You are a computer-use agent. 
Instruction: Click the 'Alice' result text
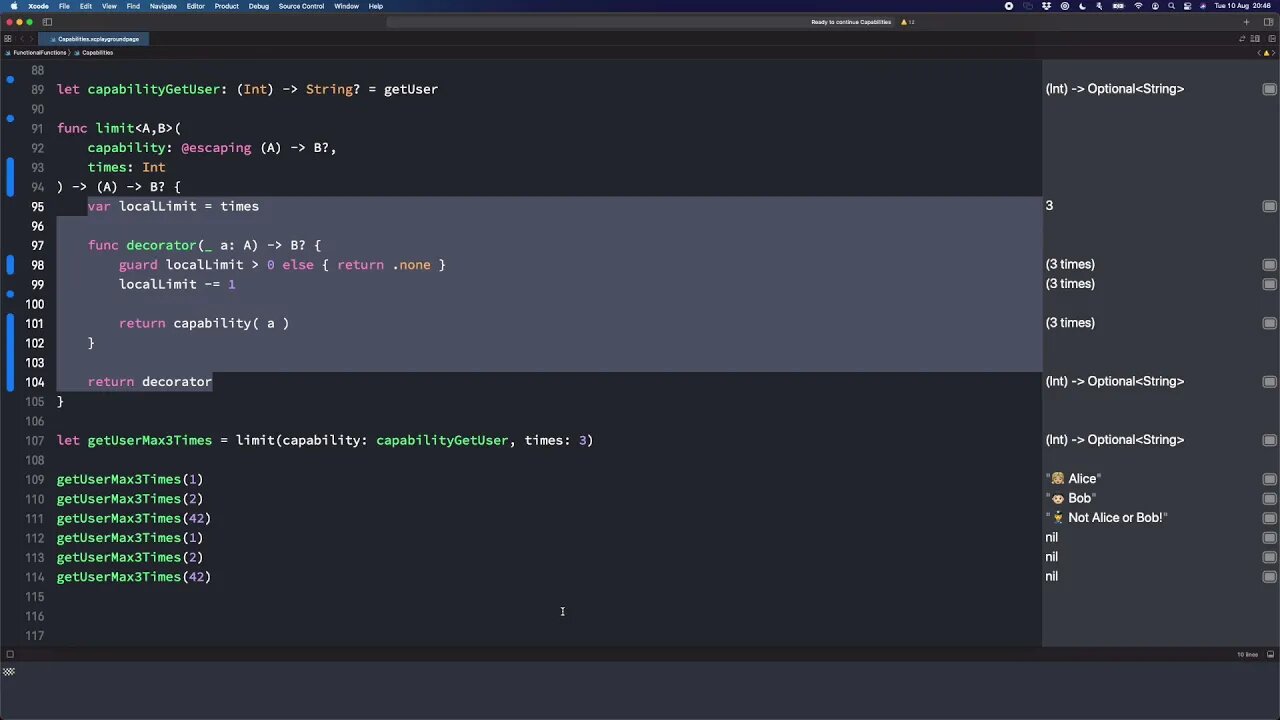(1075, 479)
